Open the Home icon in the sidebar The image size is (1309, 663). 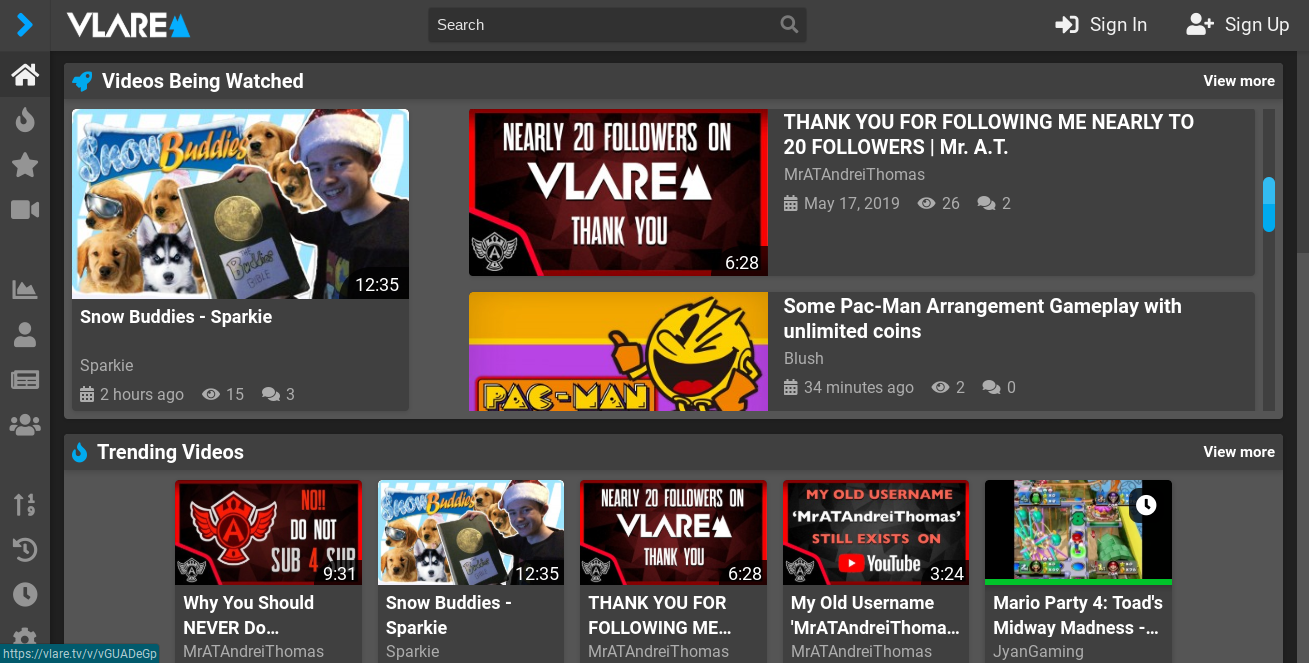25,74
